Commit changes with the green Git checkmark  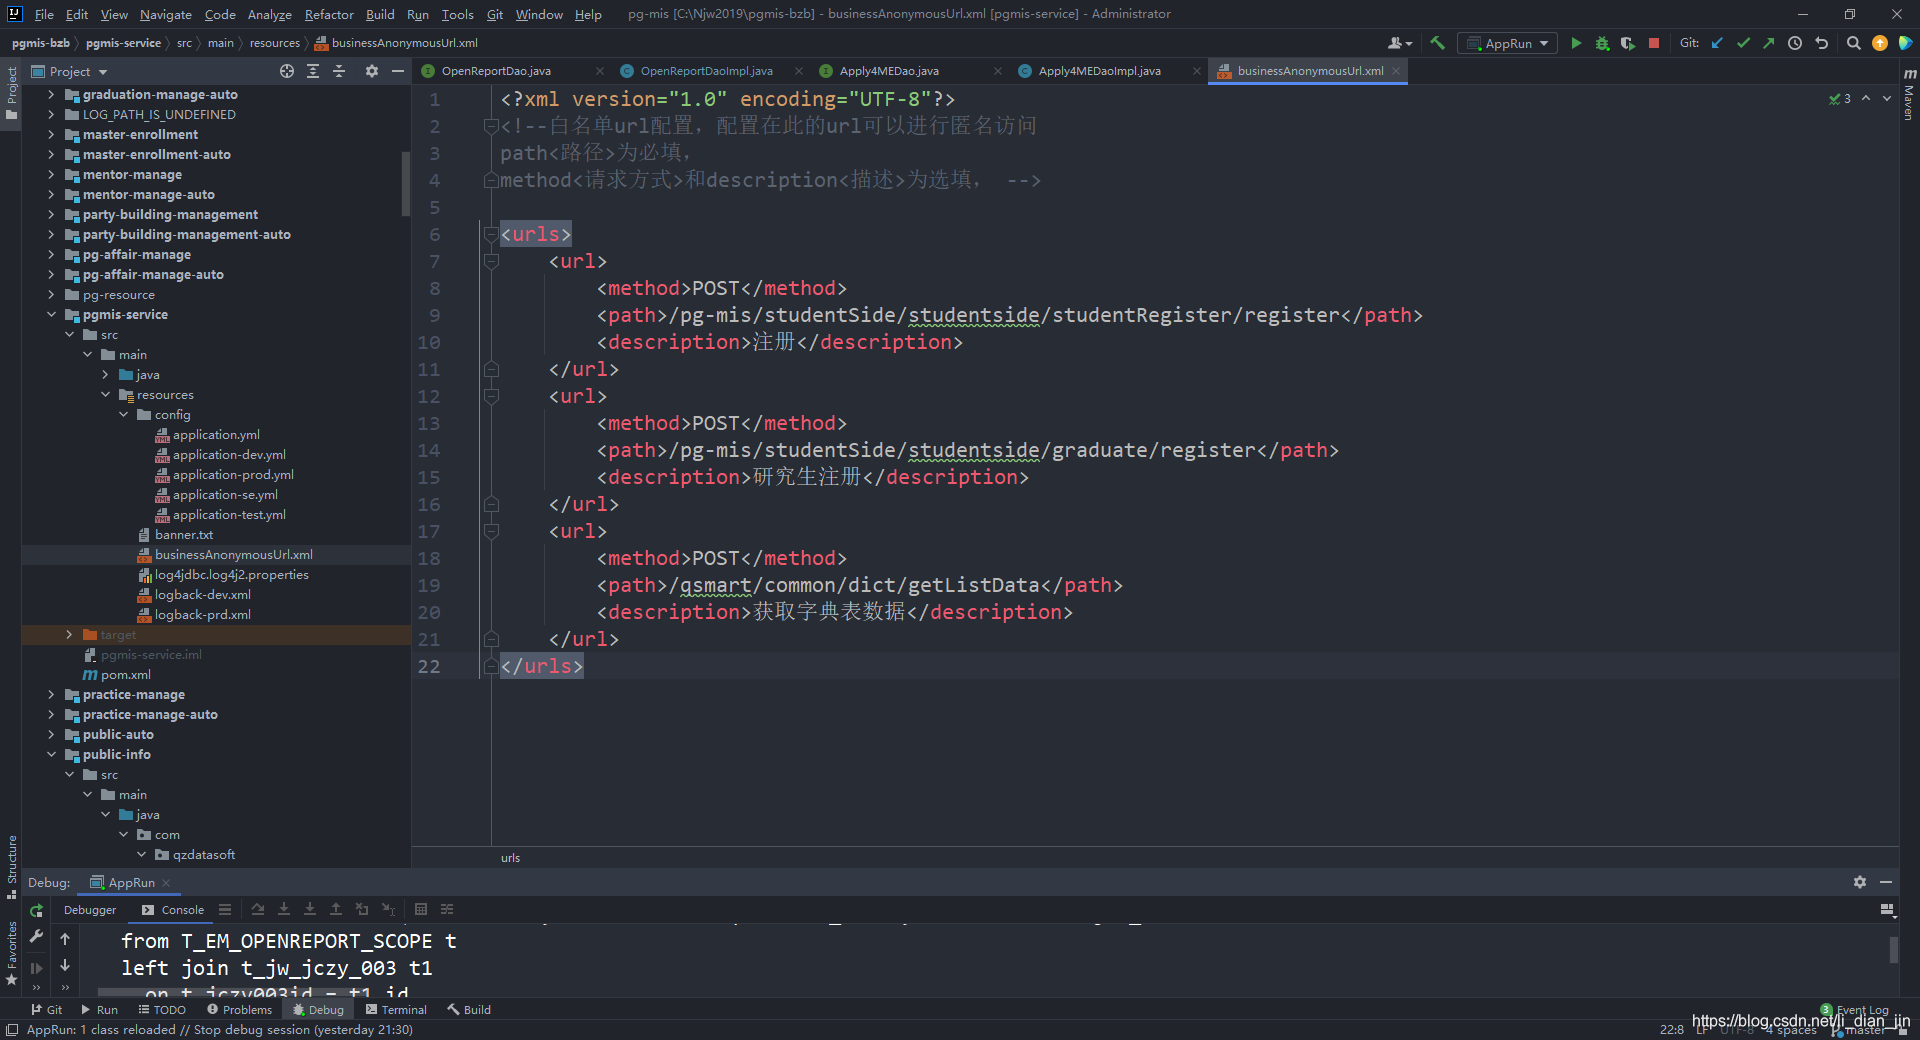1743,43
